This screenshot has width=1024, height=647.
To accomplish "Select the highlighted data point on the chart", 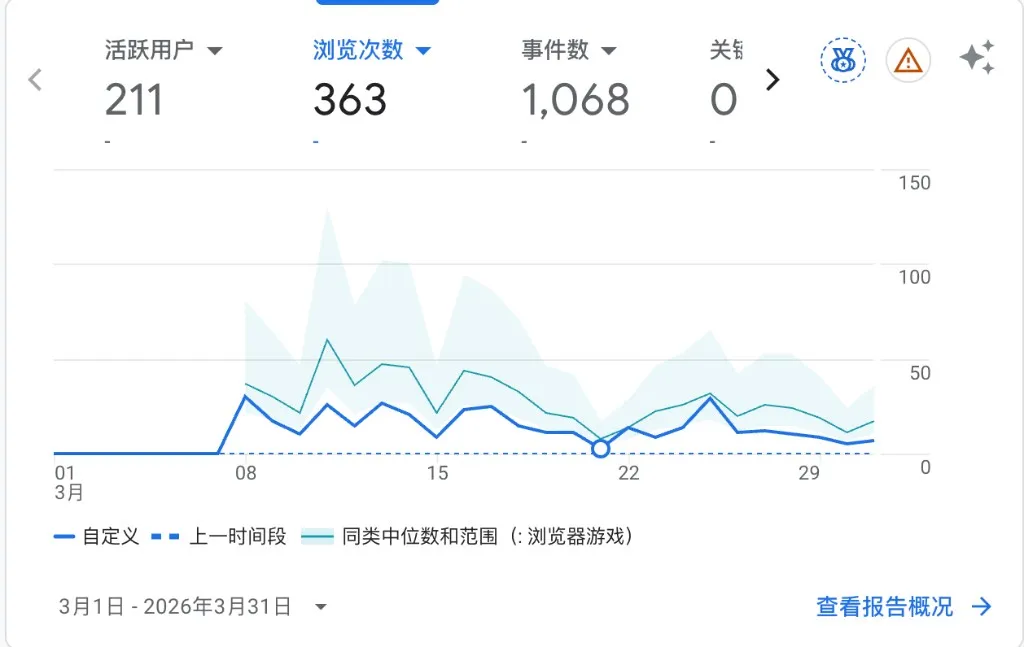I will click(600, 449).
